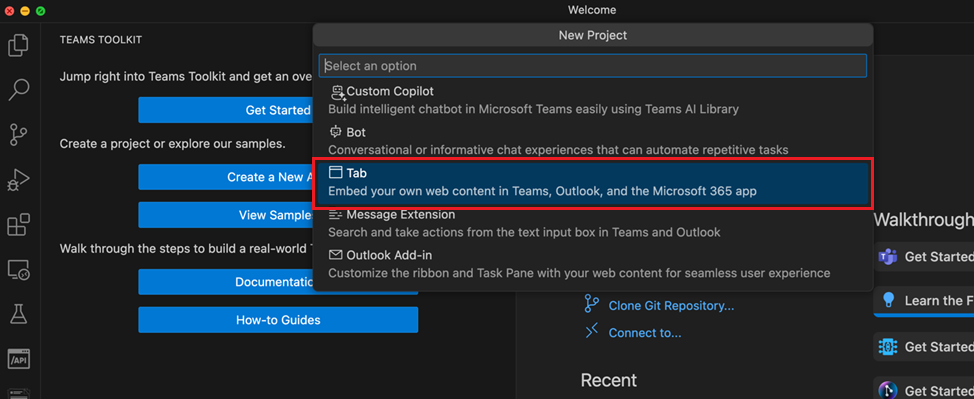Click the Tab window icon
The image size is (974, 399).
335,173
